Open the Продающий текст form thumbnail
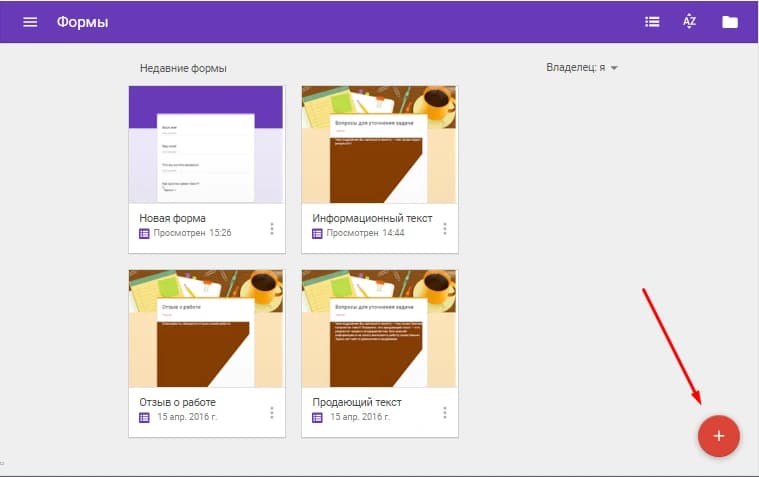Screen dimensions: 759x477 380,328
